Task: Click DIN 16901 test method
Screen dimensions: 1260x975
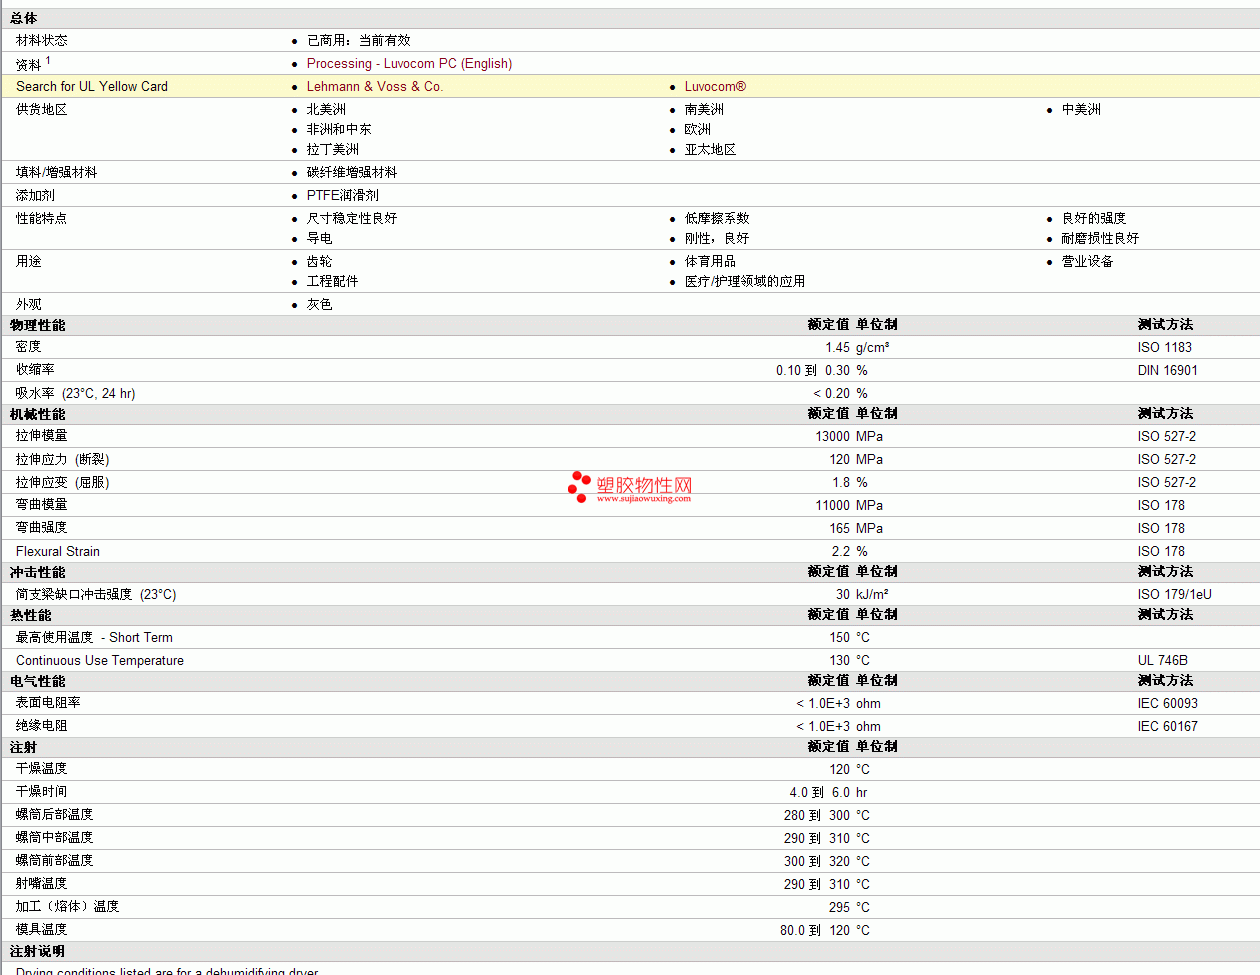Action: coord(1167,370)
